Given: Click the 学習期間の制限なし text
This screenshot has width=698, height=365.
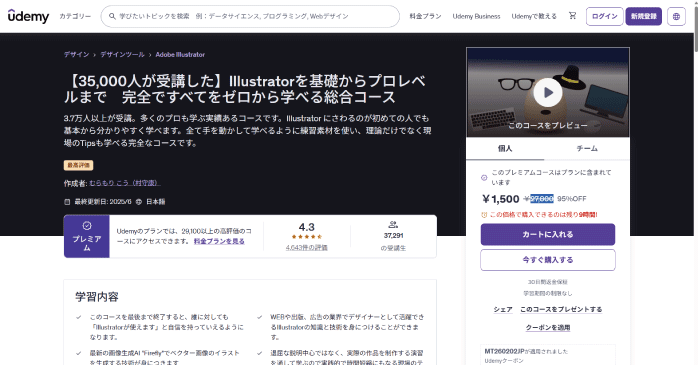Looking at the screenshot, I should [x=548, y=293].
